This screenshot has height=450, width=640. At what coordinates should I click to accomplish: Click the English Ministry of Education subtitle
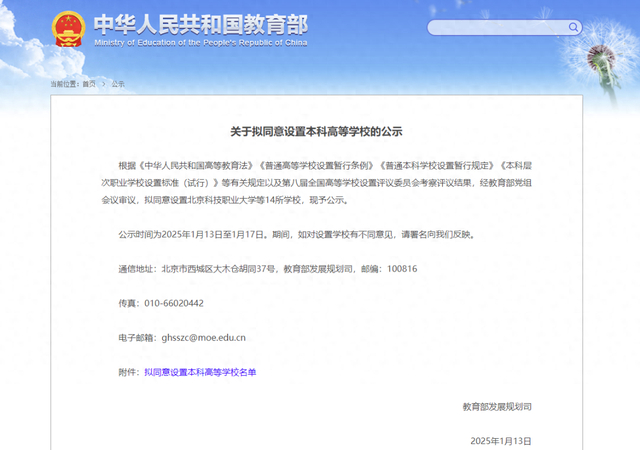[x=201, y=43]
